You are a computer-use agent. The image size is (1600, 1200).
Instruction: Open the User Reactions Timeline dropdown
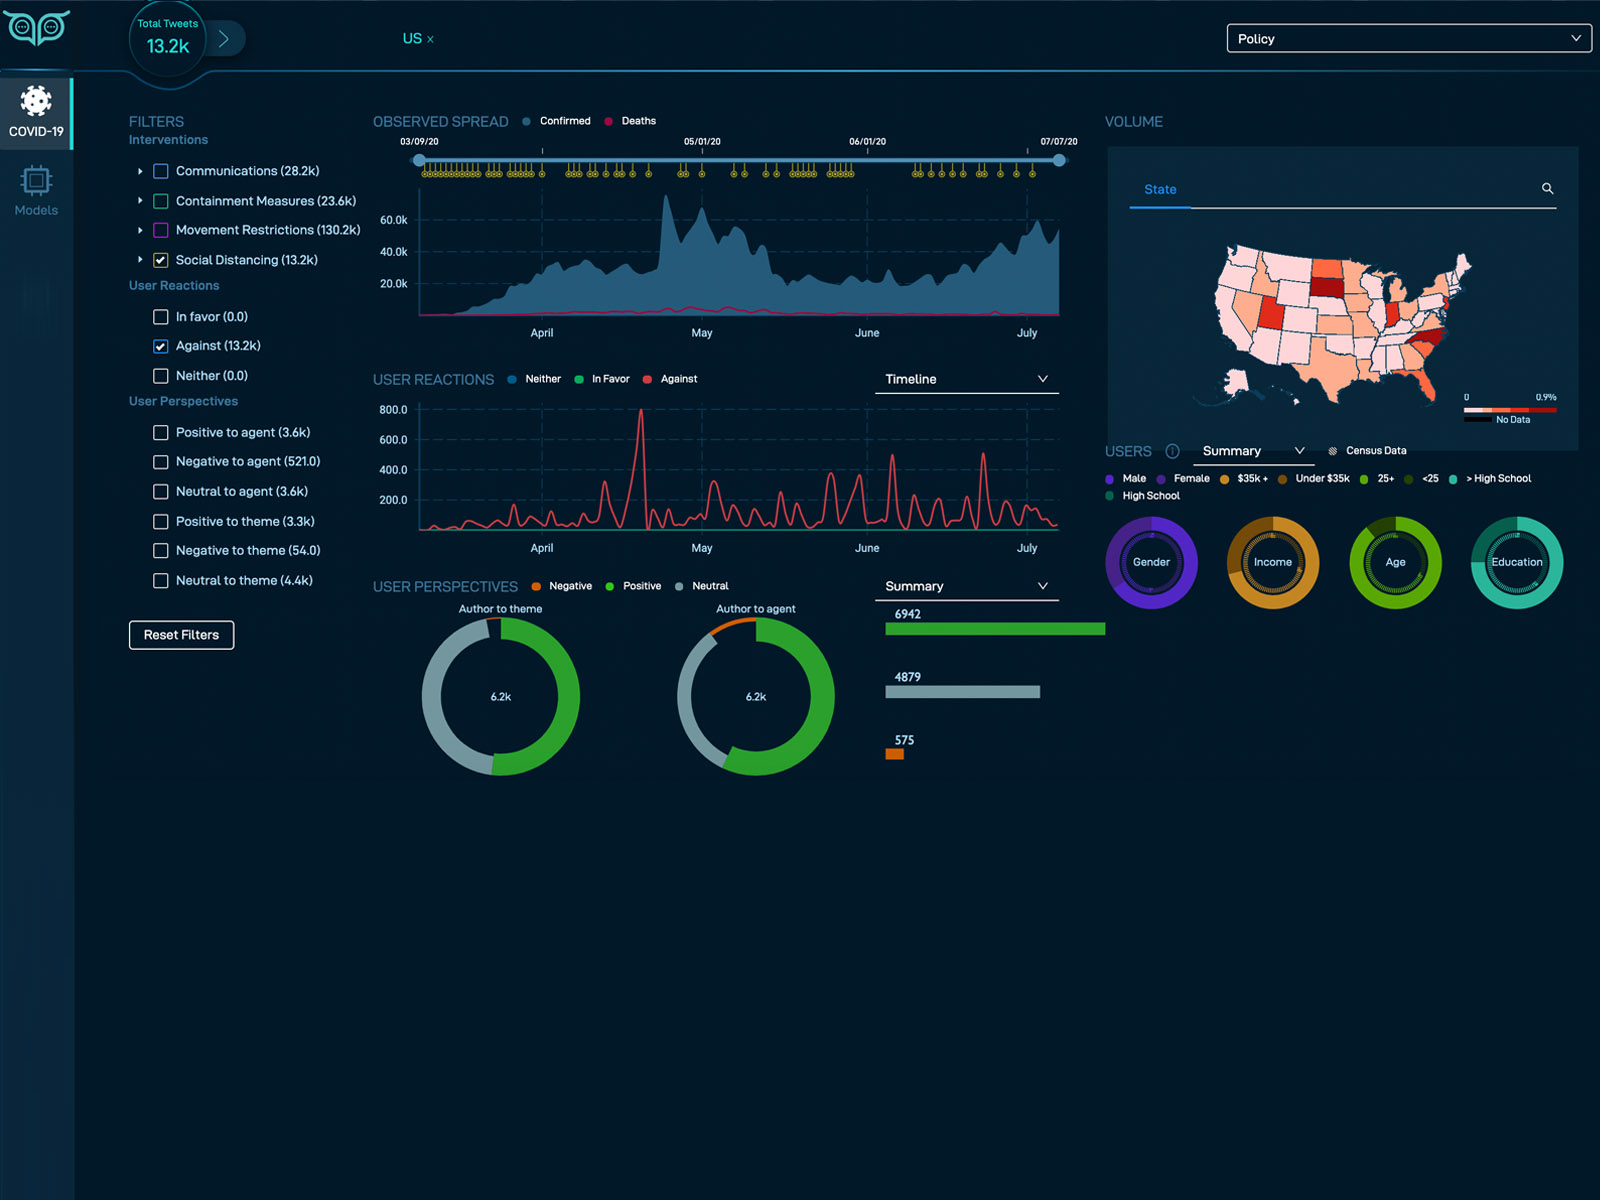coord(966,379)
